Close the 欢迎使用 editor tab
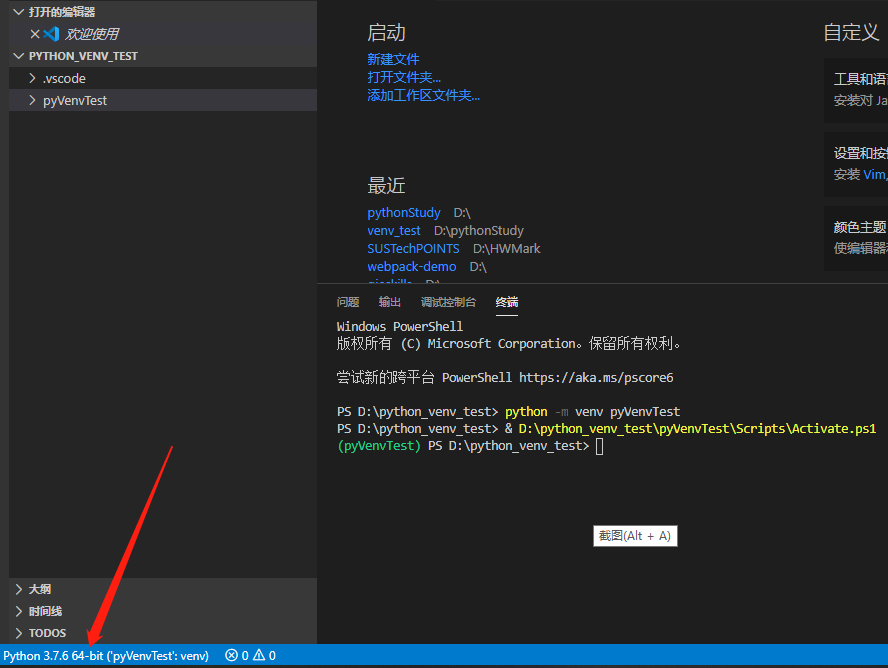This screenshot has height=668, width=888. coord(35,34)
